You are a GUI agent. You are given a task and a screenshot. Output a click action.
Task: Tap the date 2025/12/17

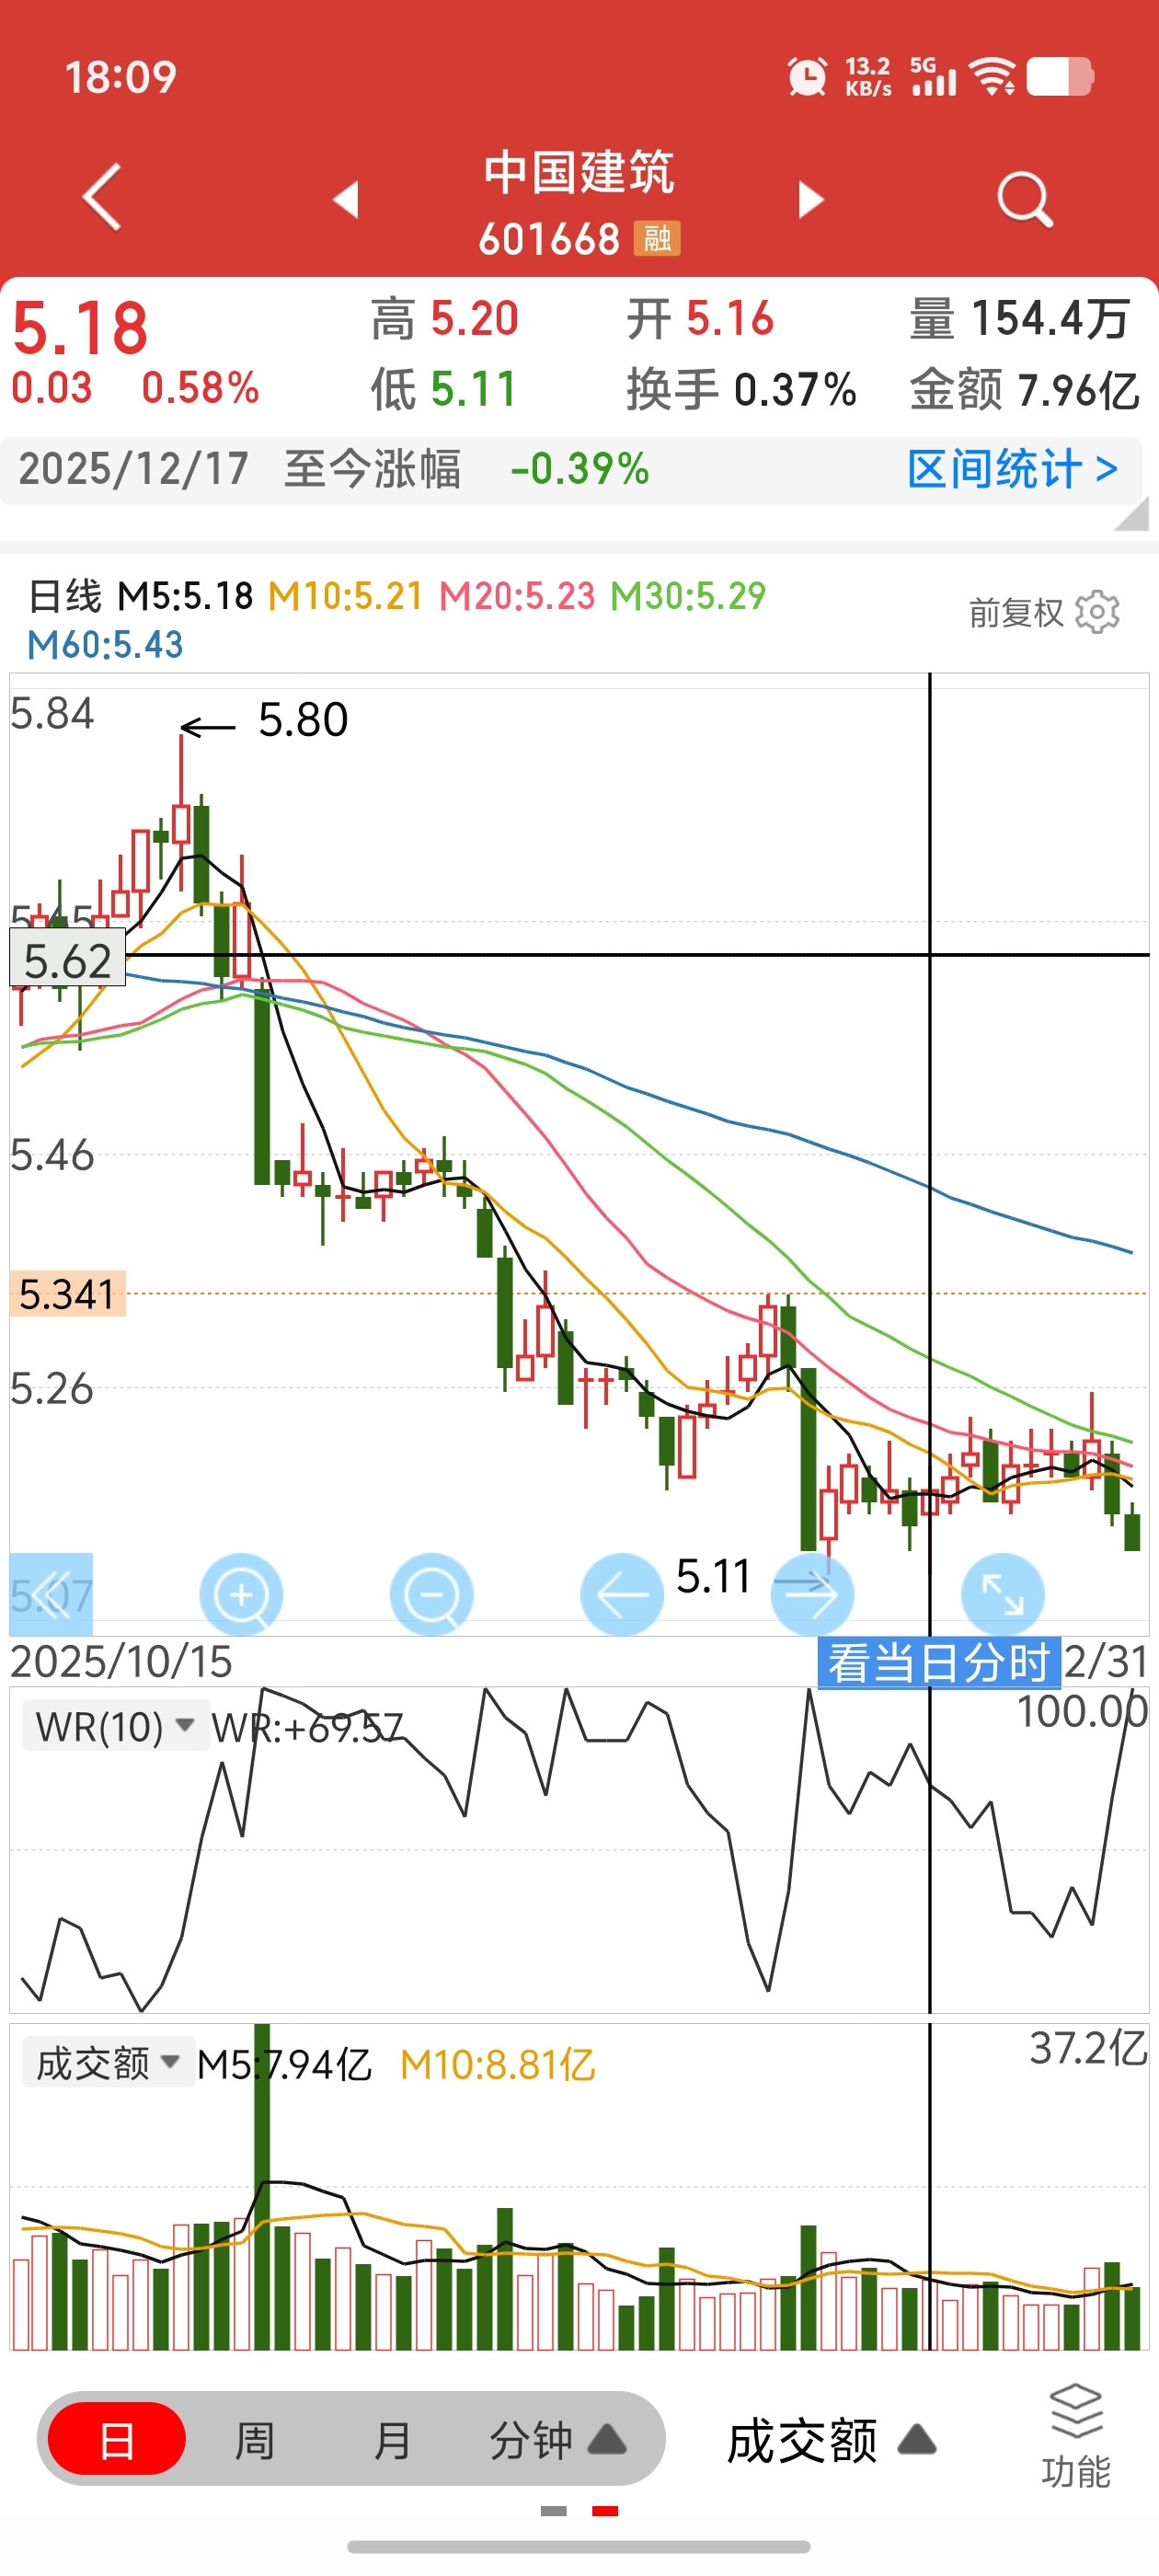(x=133, y=469)
